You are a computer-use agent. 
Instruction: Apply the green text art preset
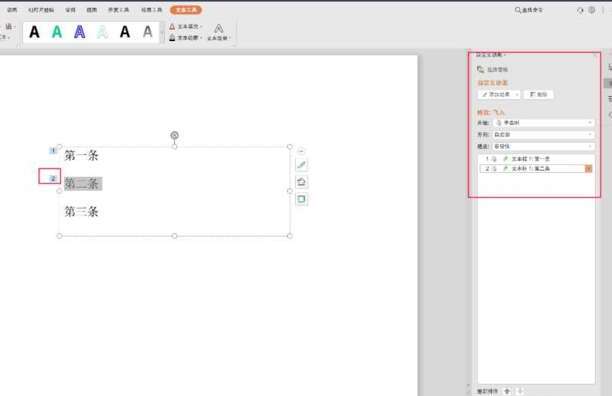click(57, 32)
